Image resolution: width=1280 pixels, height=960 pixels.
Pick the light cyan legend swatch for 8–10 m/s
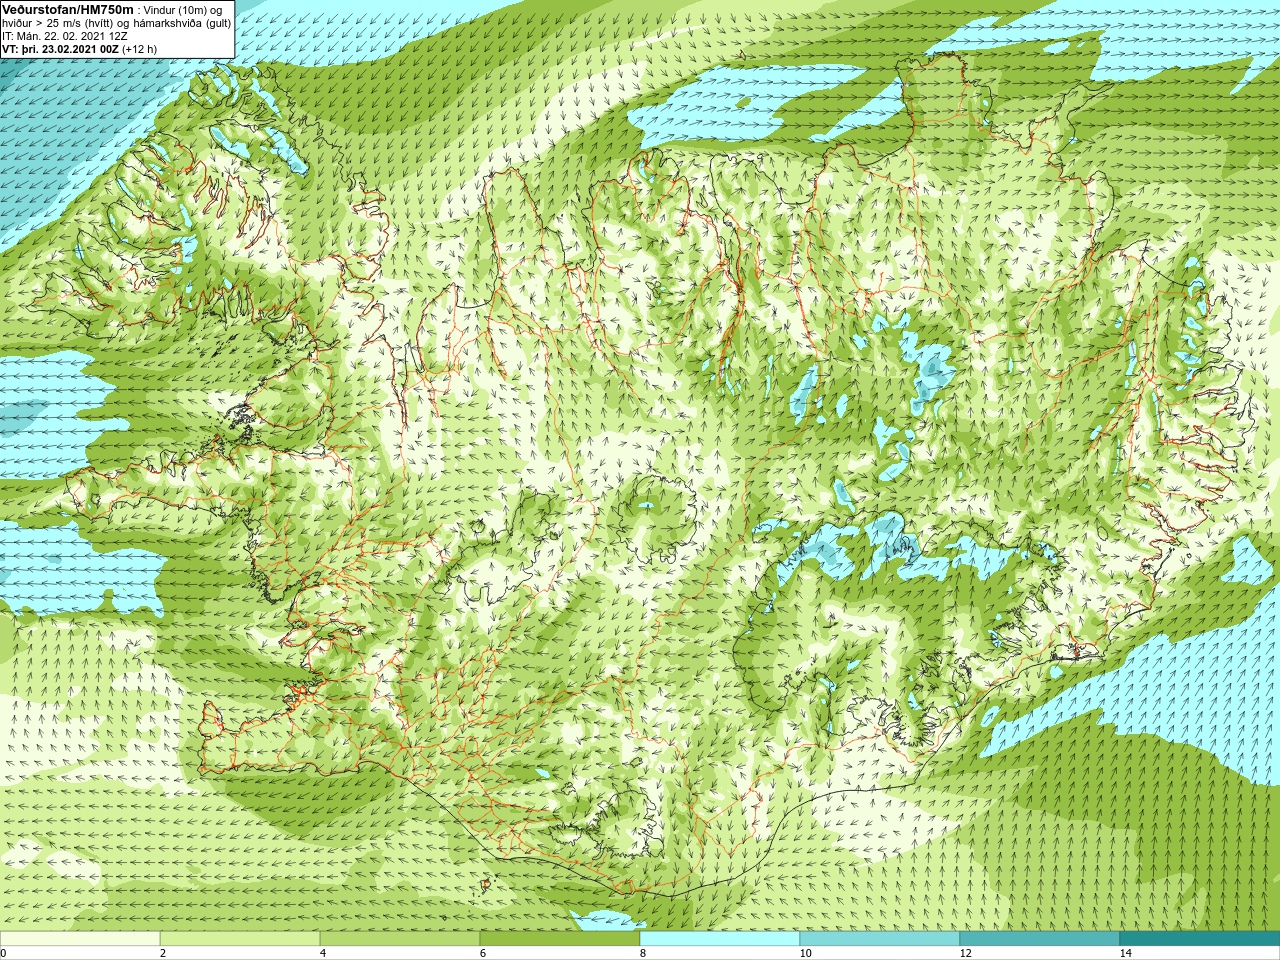[720, 939]
